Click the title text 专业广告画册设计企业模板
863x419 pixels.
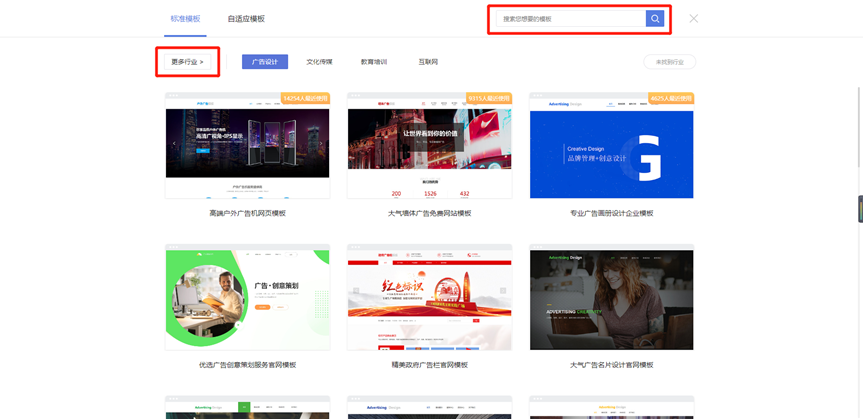pyautogui.click(x=611, y=213)
